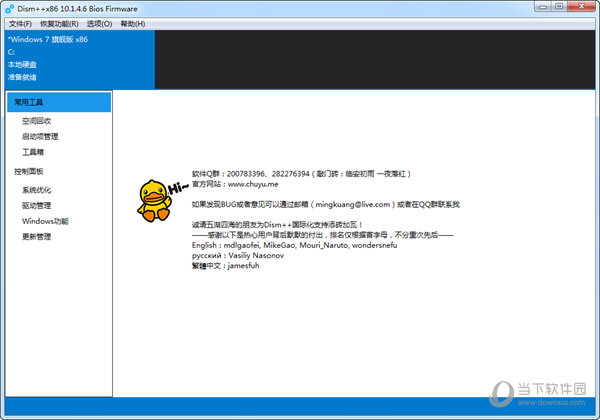Open 驱动管理 in the sidebar

36,206
